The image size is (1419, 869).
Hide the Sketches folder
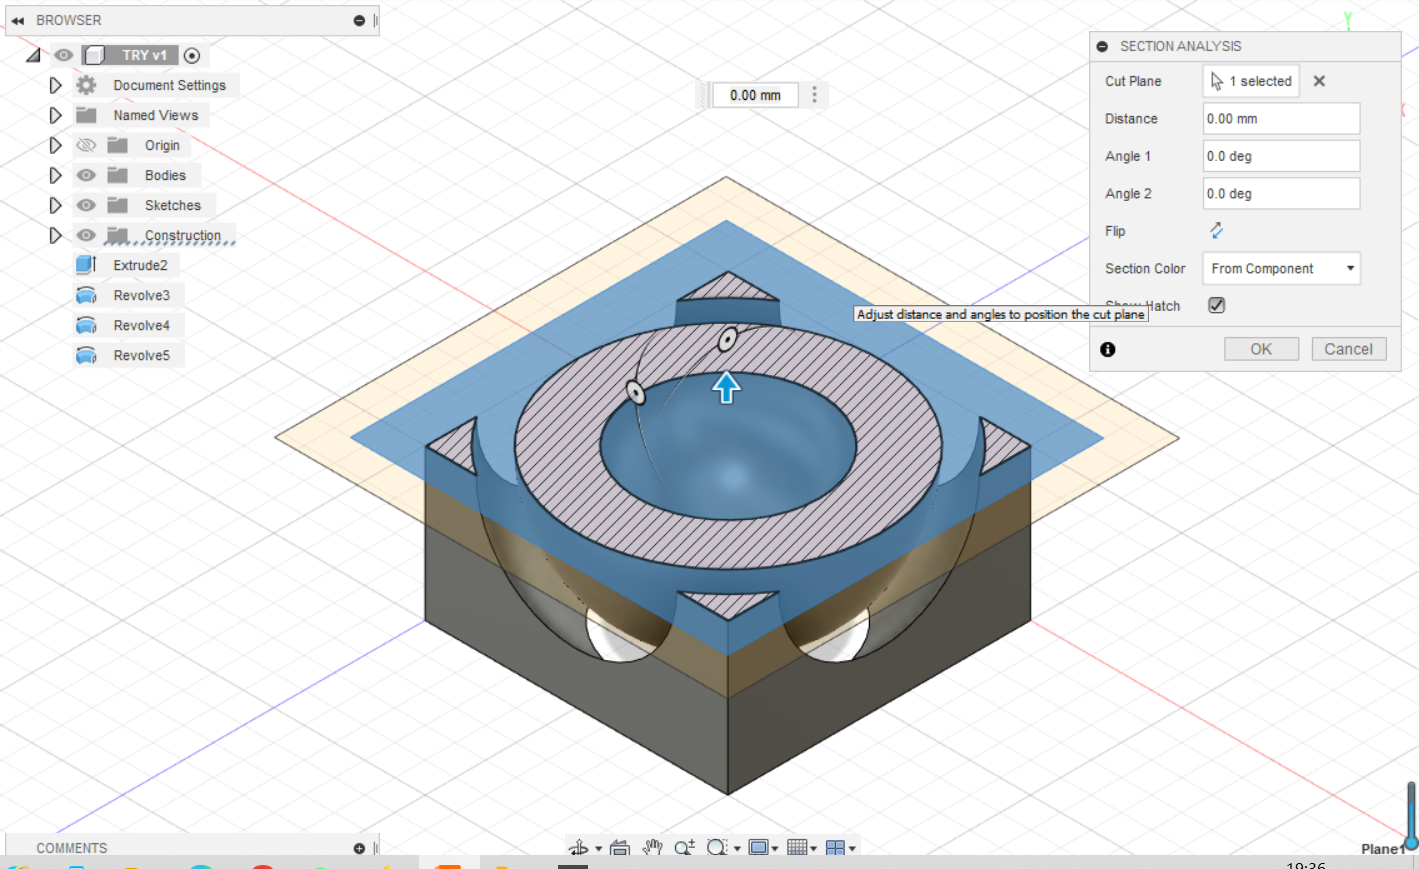(87, 205)
